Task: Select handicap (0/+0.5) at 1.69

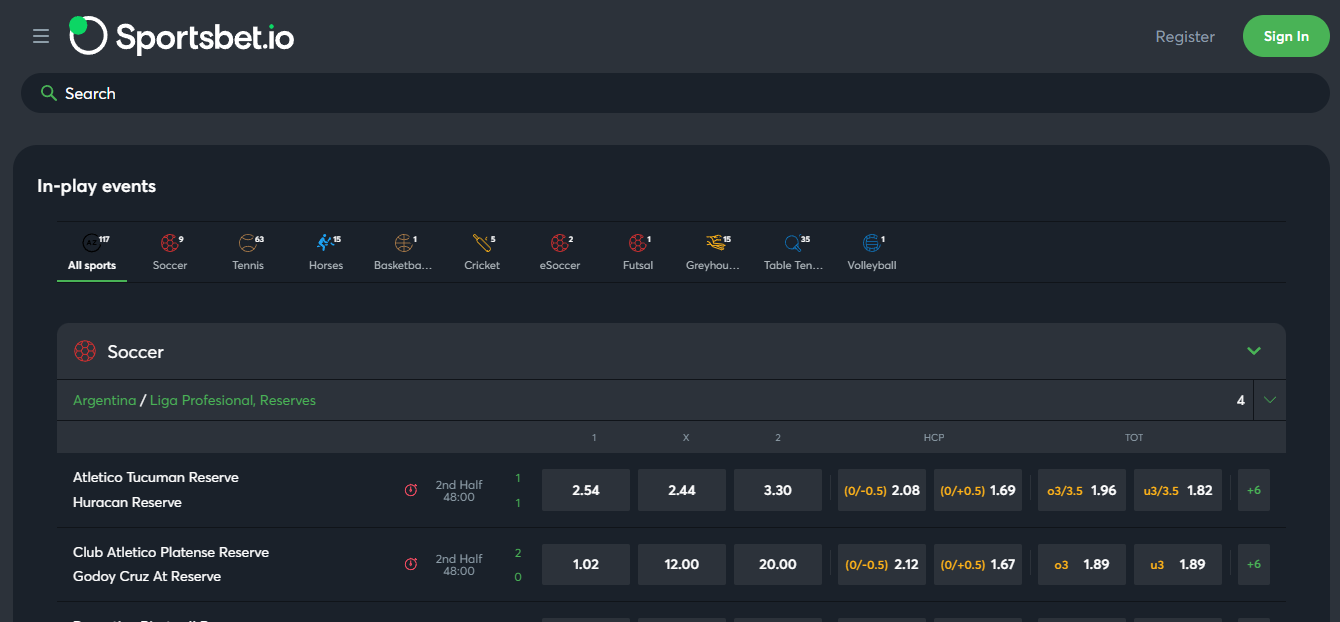Action: [x=978, y=490]
